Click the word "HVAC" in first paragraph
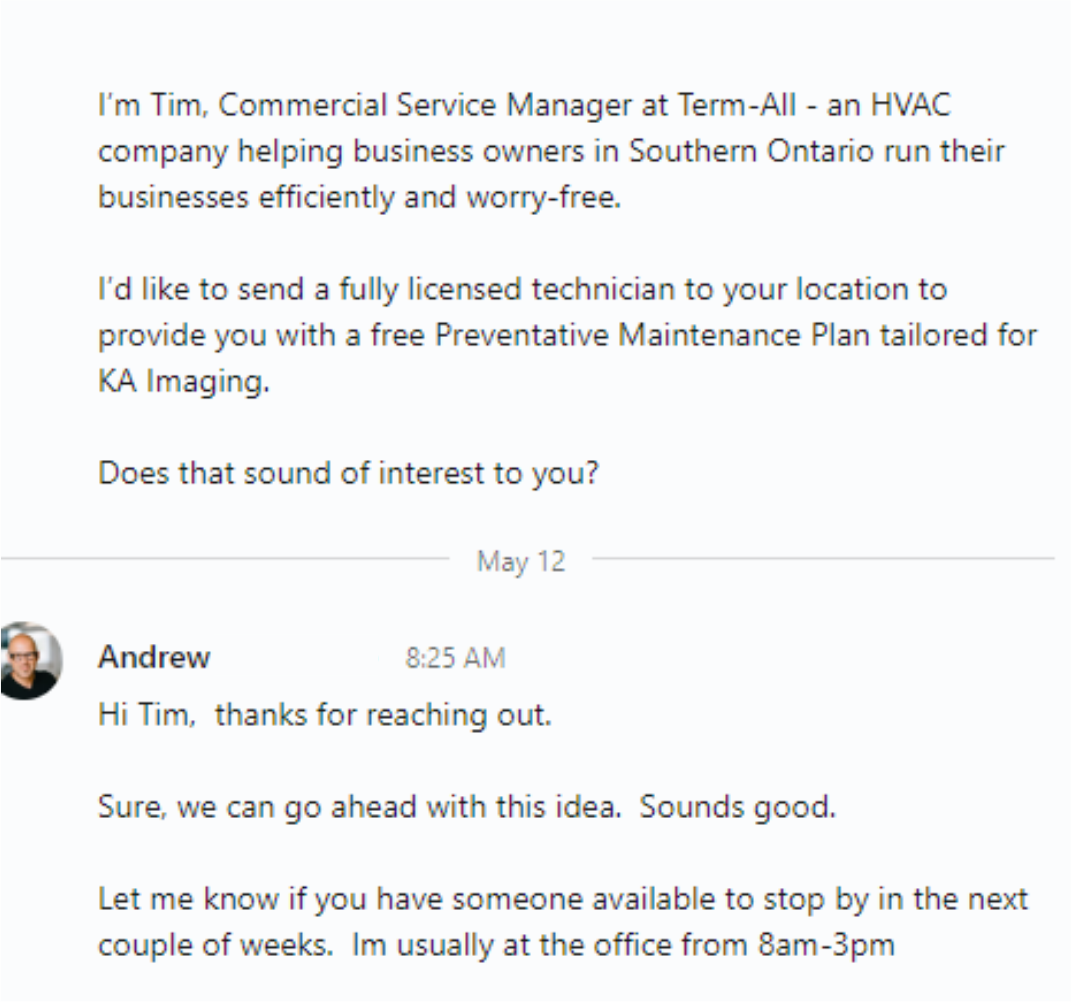 [911, 105]
